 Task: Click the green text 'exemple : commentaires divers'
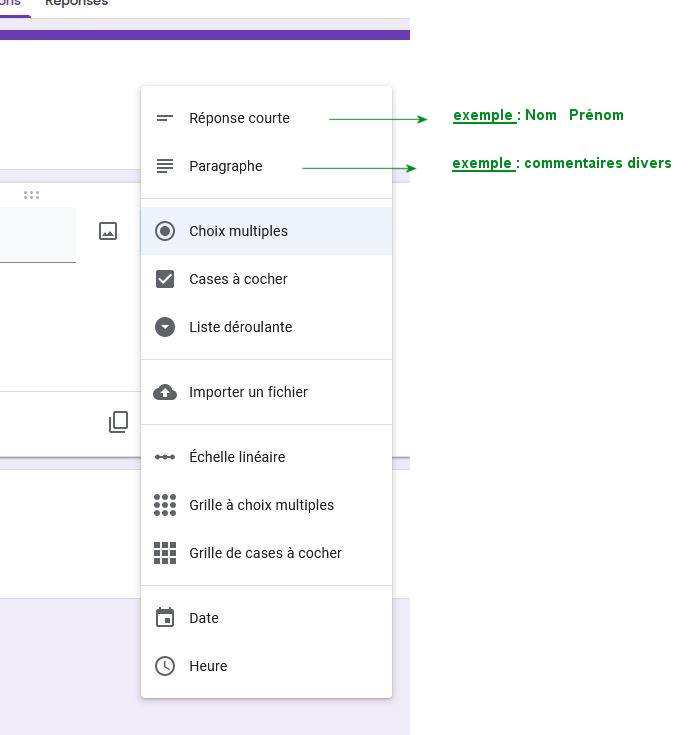point(562,163)
